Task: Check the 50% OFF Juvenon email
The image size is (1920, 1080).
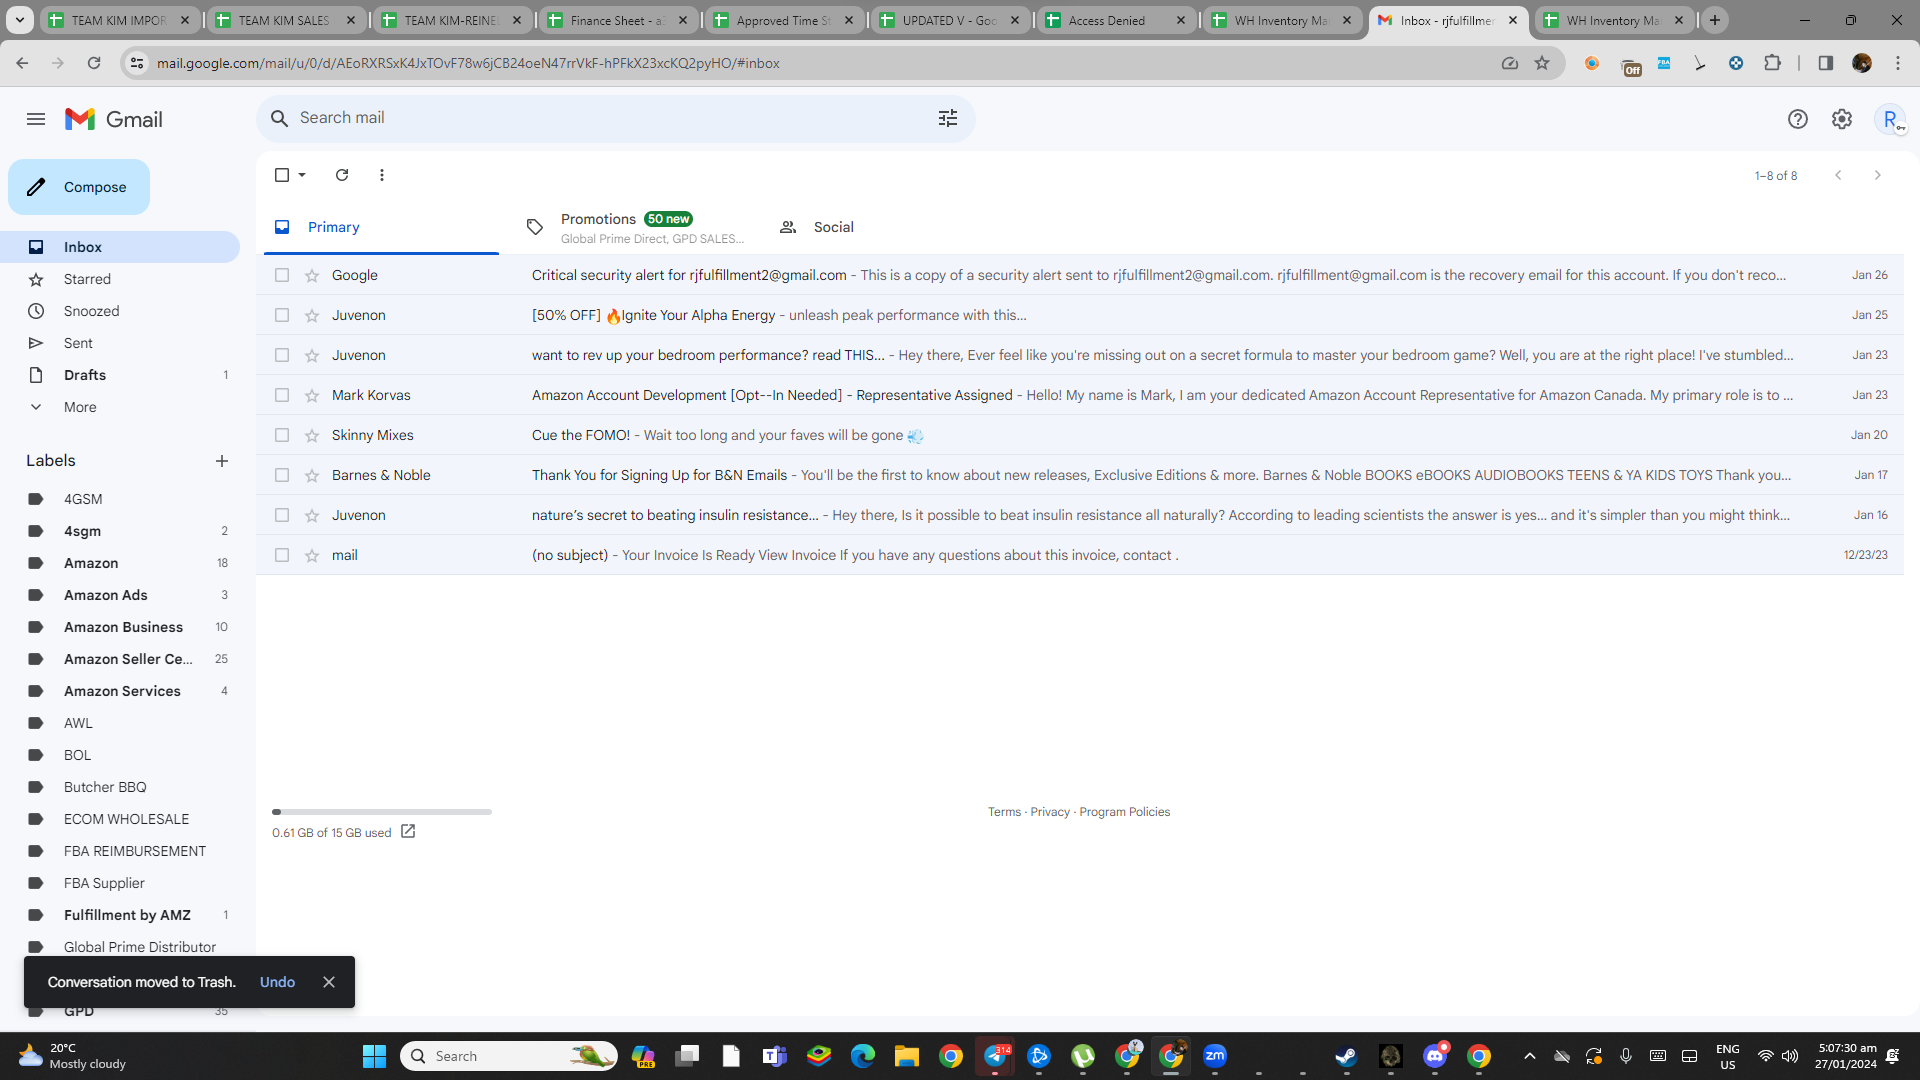Action: 282,315
